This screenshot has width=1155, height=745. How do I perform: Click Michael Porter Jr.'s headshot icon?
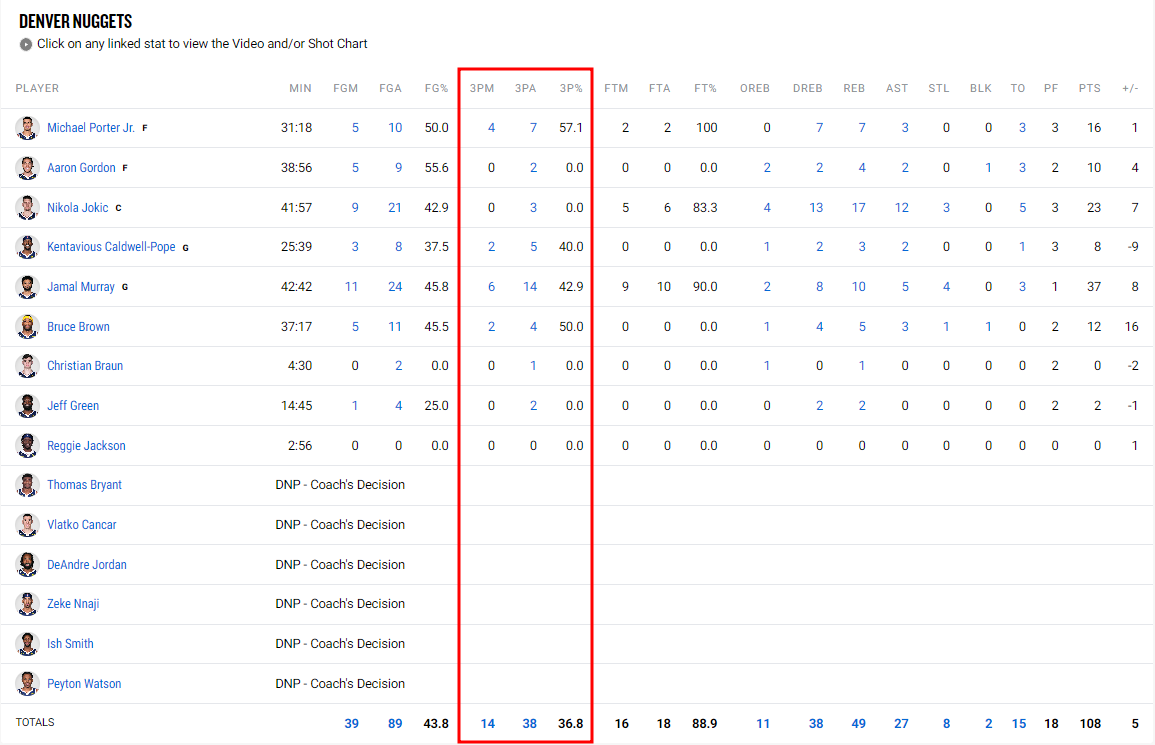[x=27, y=128]
